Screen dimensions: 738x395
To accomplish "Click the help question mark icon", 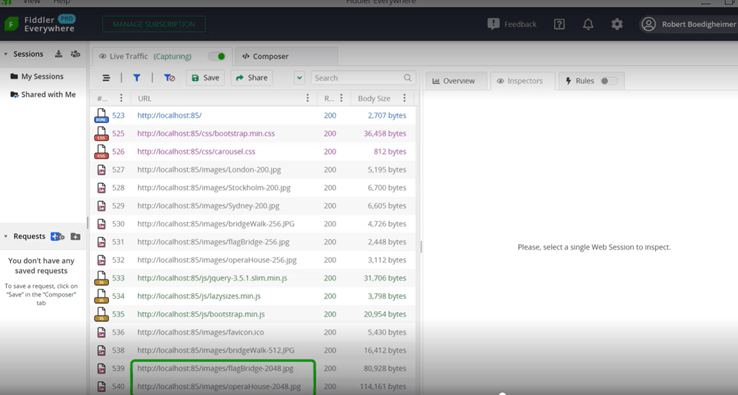I will pos(559,24).
